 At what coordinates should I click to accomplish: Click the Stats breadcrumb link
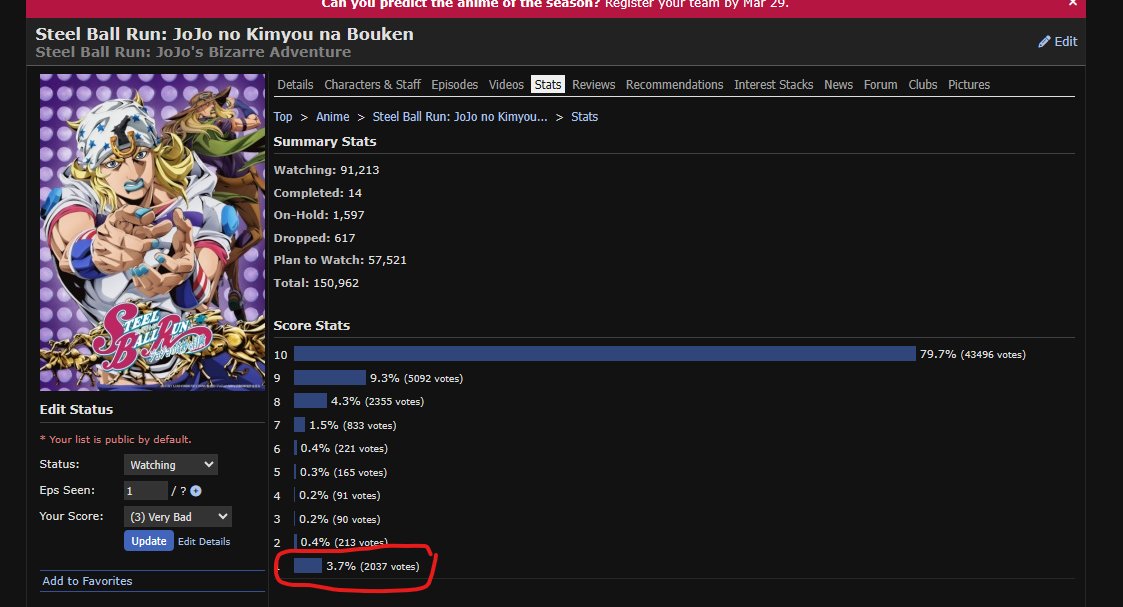pyautogui.click(x=584, y=117)
